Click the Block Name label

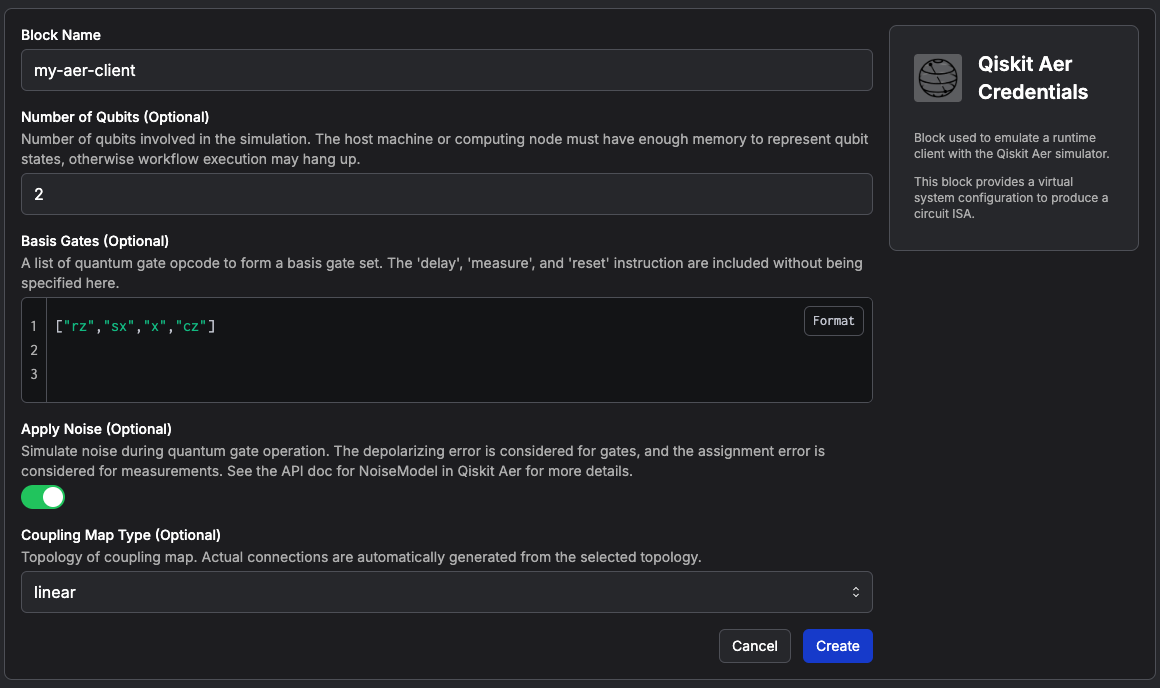tap(61, 35)
